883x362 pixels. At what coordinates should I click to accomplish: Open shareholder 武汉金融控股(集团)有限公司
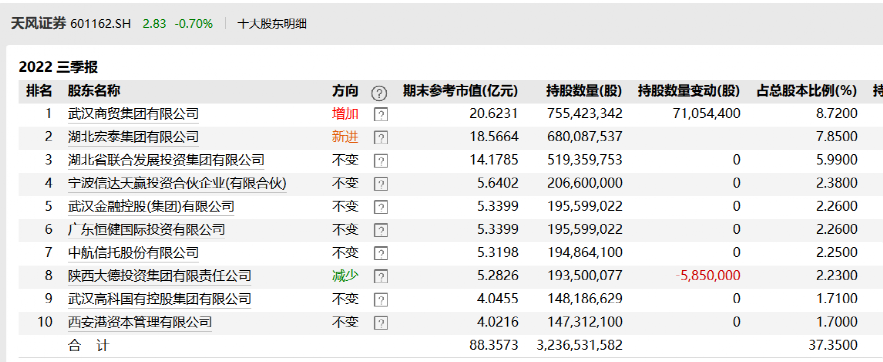(x=150, y=206)
